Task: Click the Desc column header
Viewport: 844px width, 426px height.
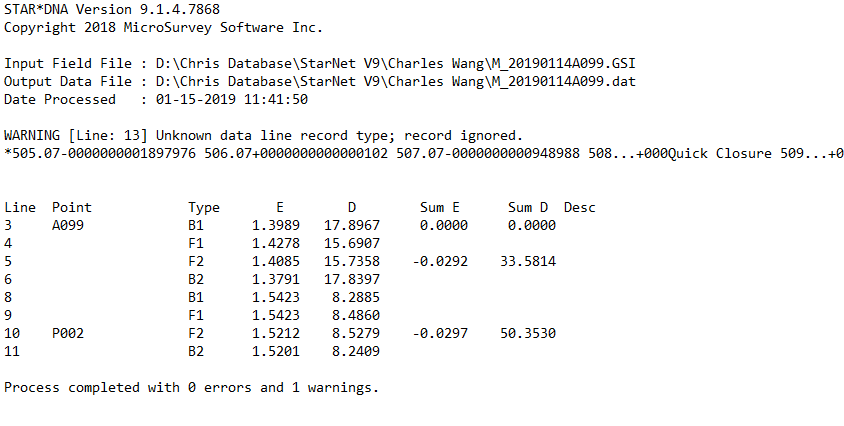Action: (x=580, y=207)
